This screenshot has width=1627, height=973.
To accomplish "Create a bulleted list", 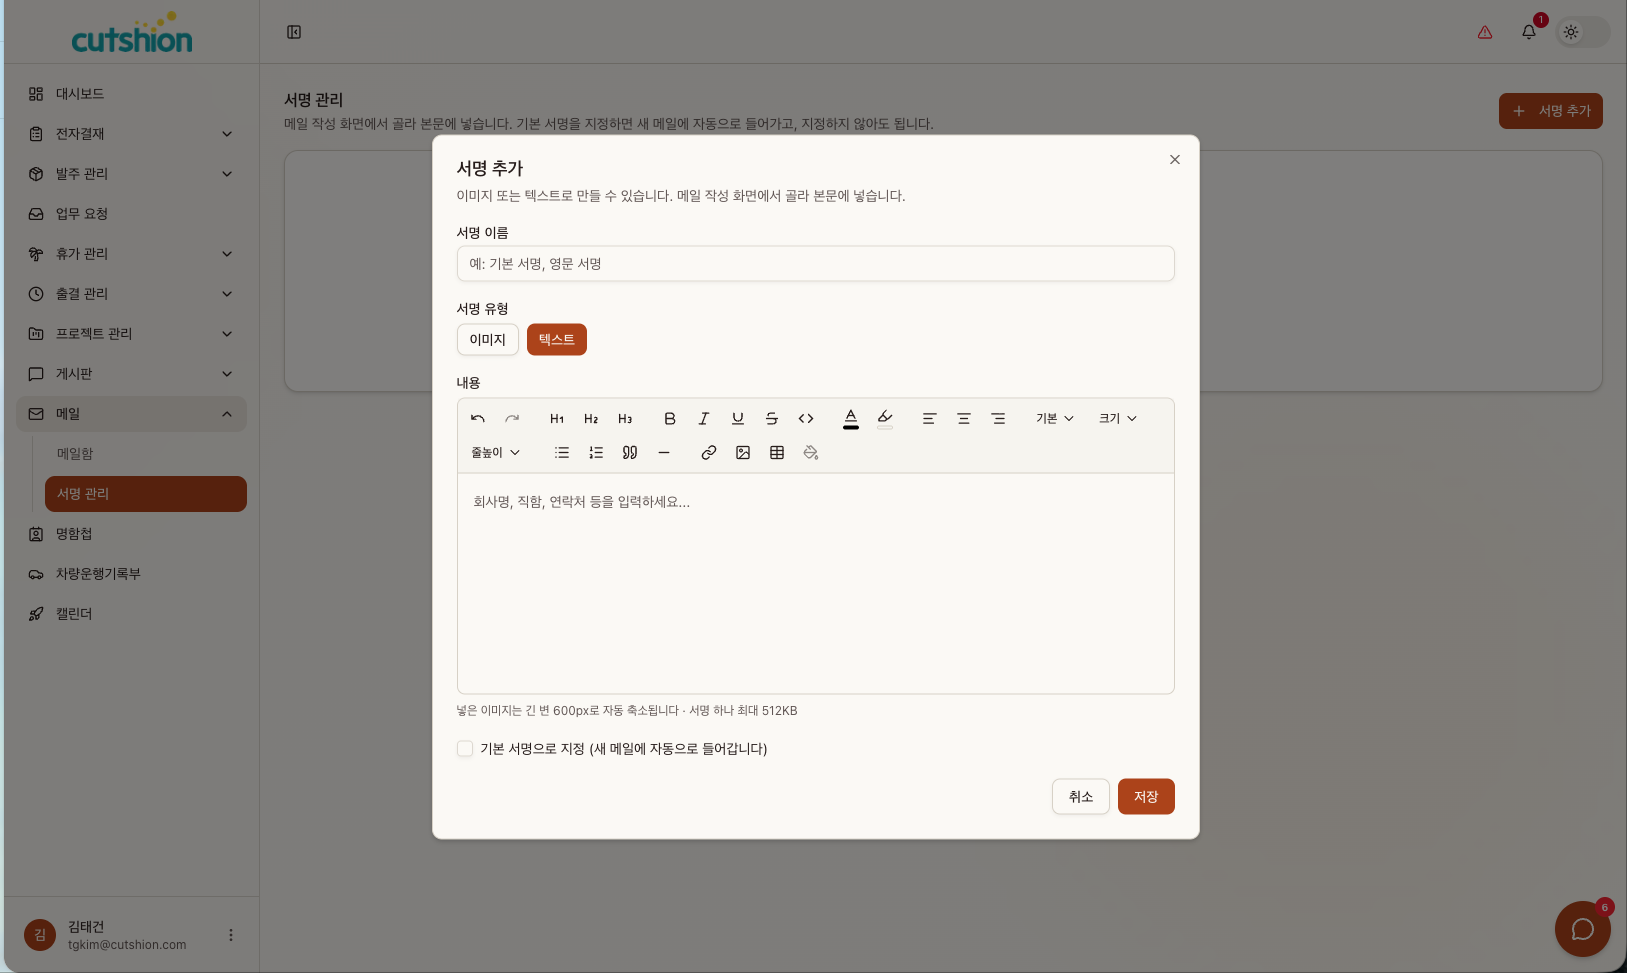I will pyautogui.click(x=562, y=453).
